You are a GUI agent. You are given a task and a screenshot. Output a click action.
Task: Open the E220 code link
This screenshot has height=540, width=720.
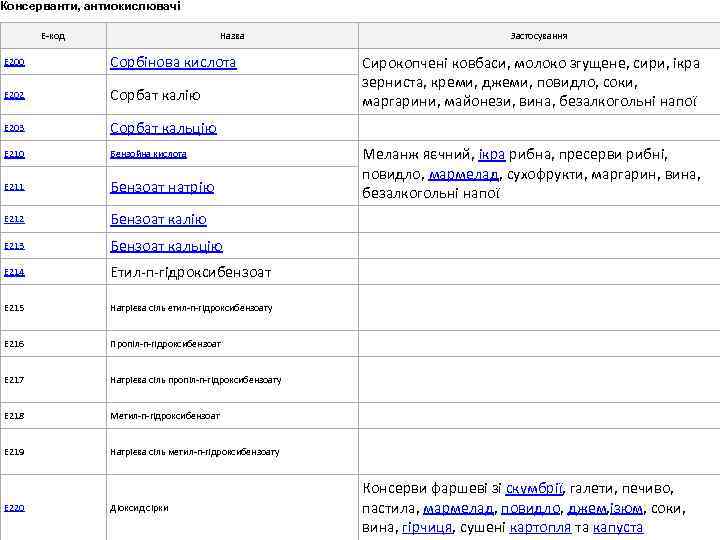pyautogui.click(x=14, y=507)
